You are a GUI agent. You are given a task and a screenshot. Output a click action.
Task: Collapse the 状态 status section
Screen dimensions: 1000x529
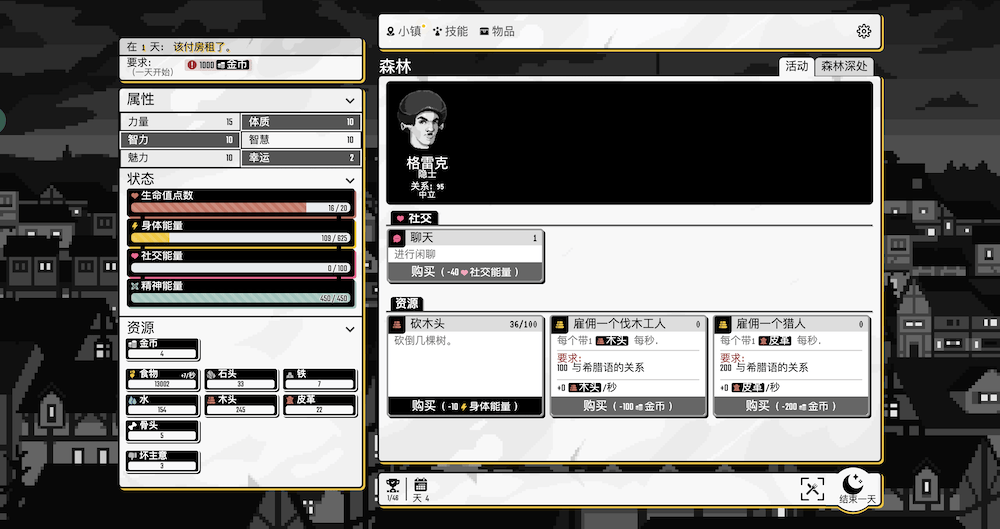pyautogui.click(x=350, y=179)
